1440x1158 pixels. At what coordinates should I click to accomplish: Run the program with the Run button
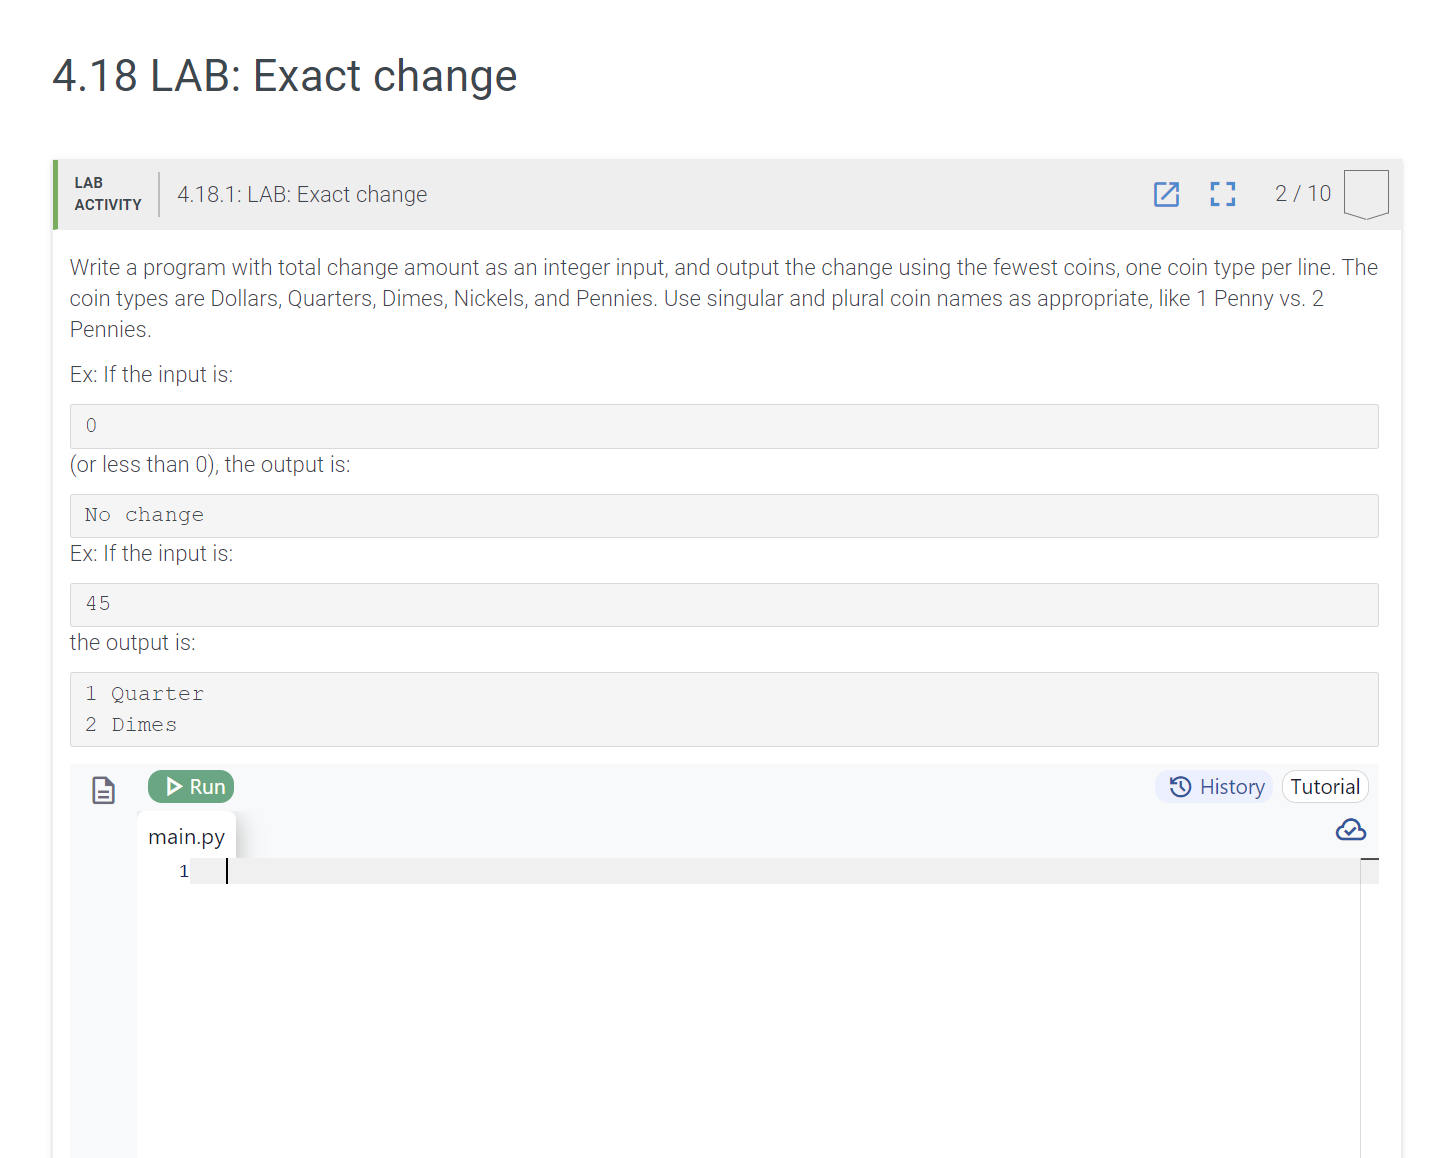(191, 786)
